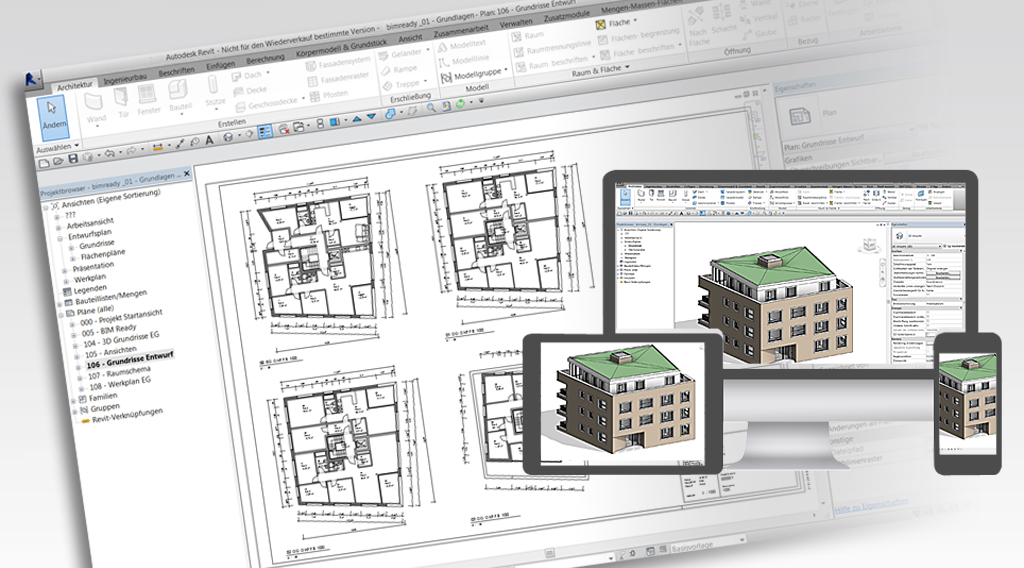
Task: Open the Modellgruppe dropdown
Action: 480,76
